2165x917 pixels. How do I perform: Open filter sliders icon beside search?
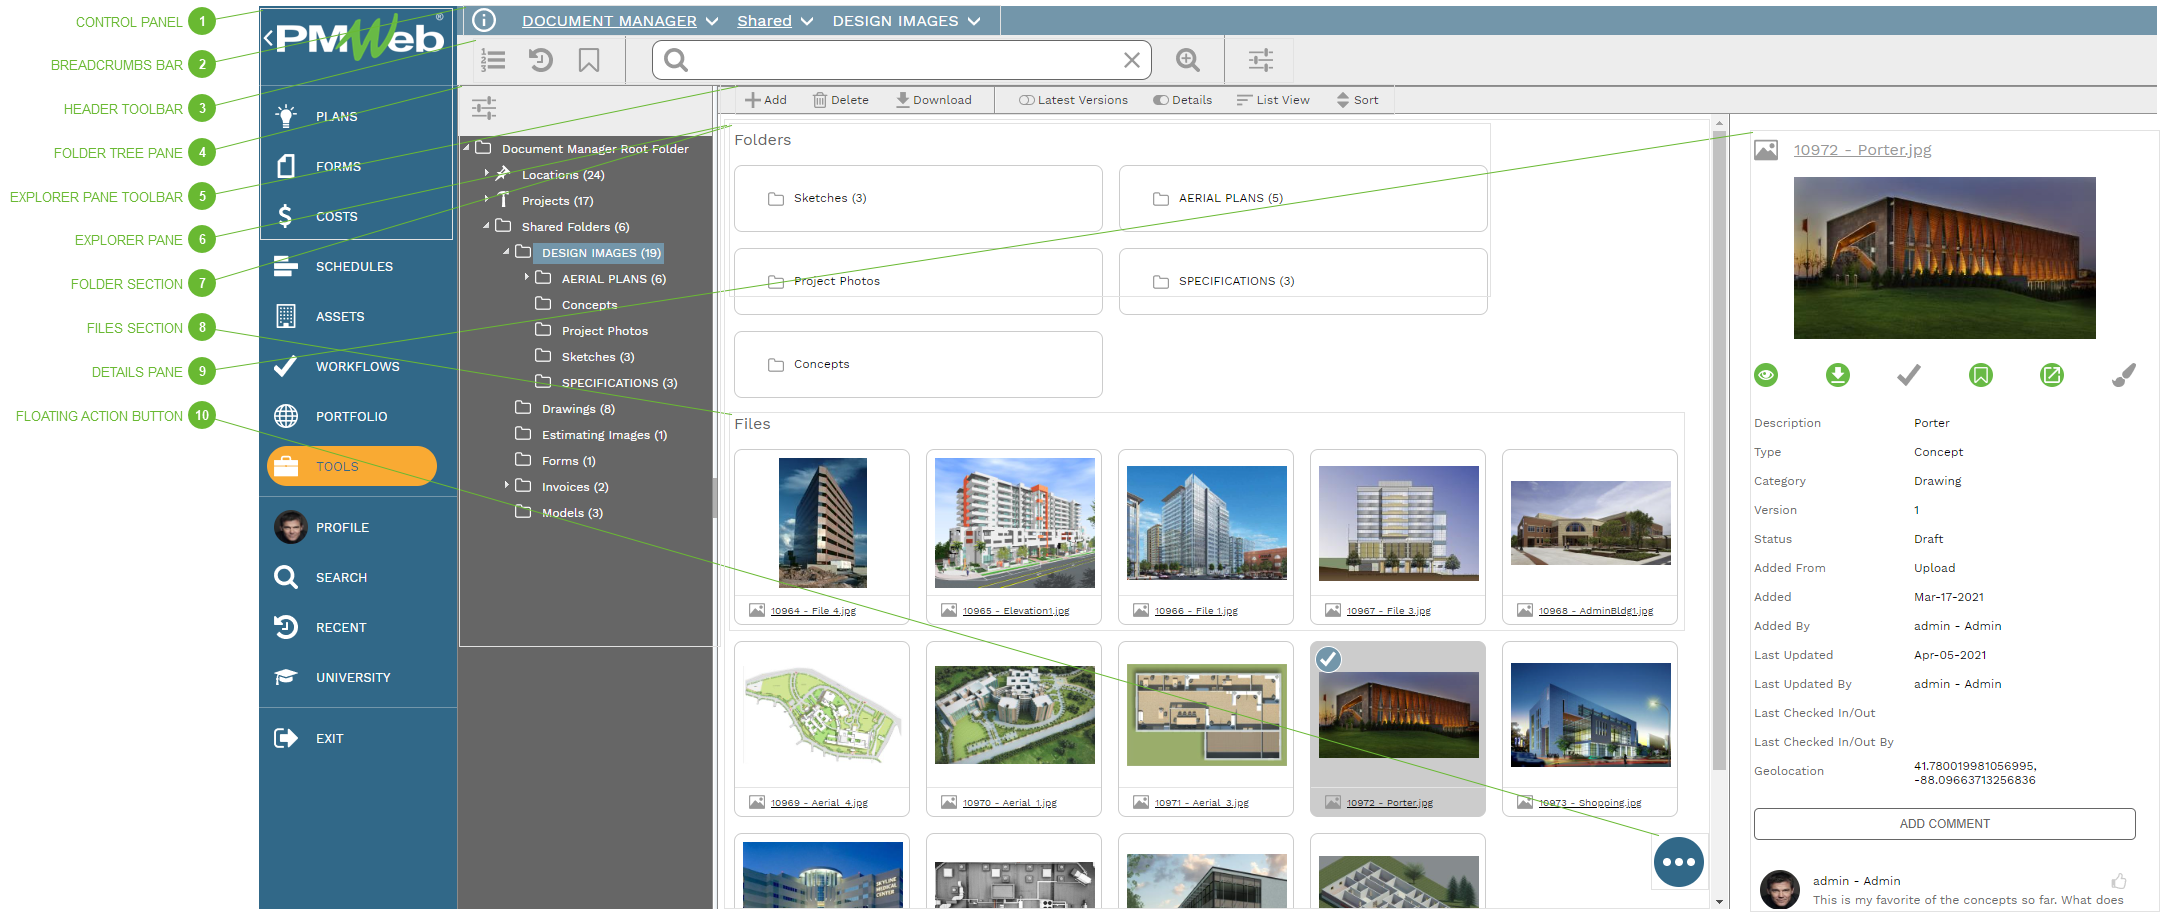pos(1261,61)
